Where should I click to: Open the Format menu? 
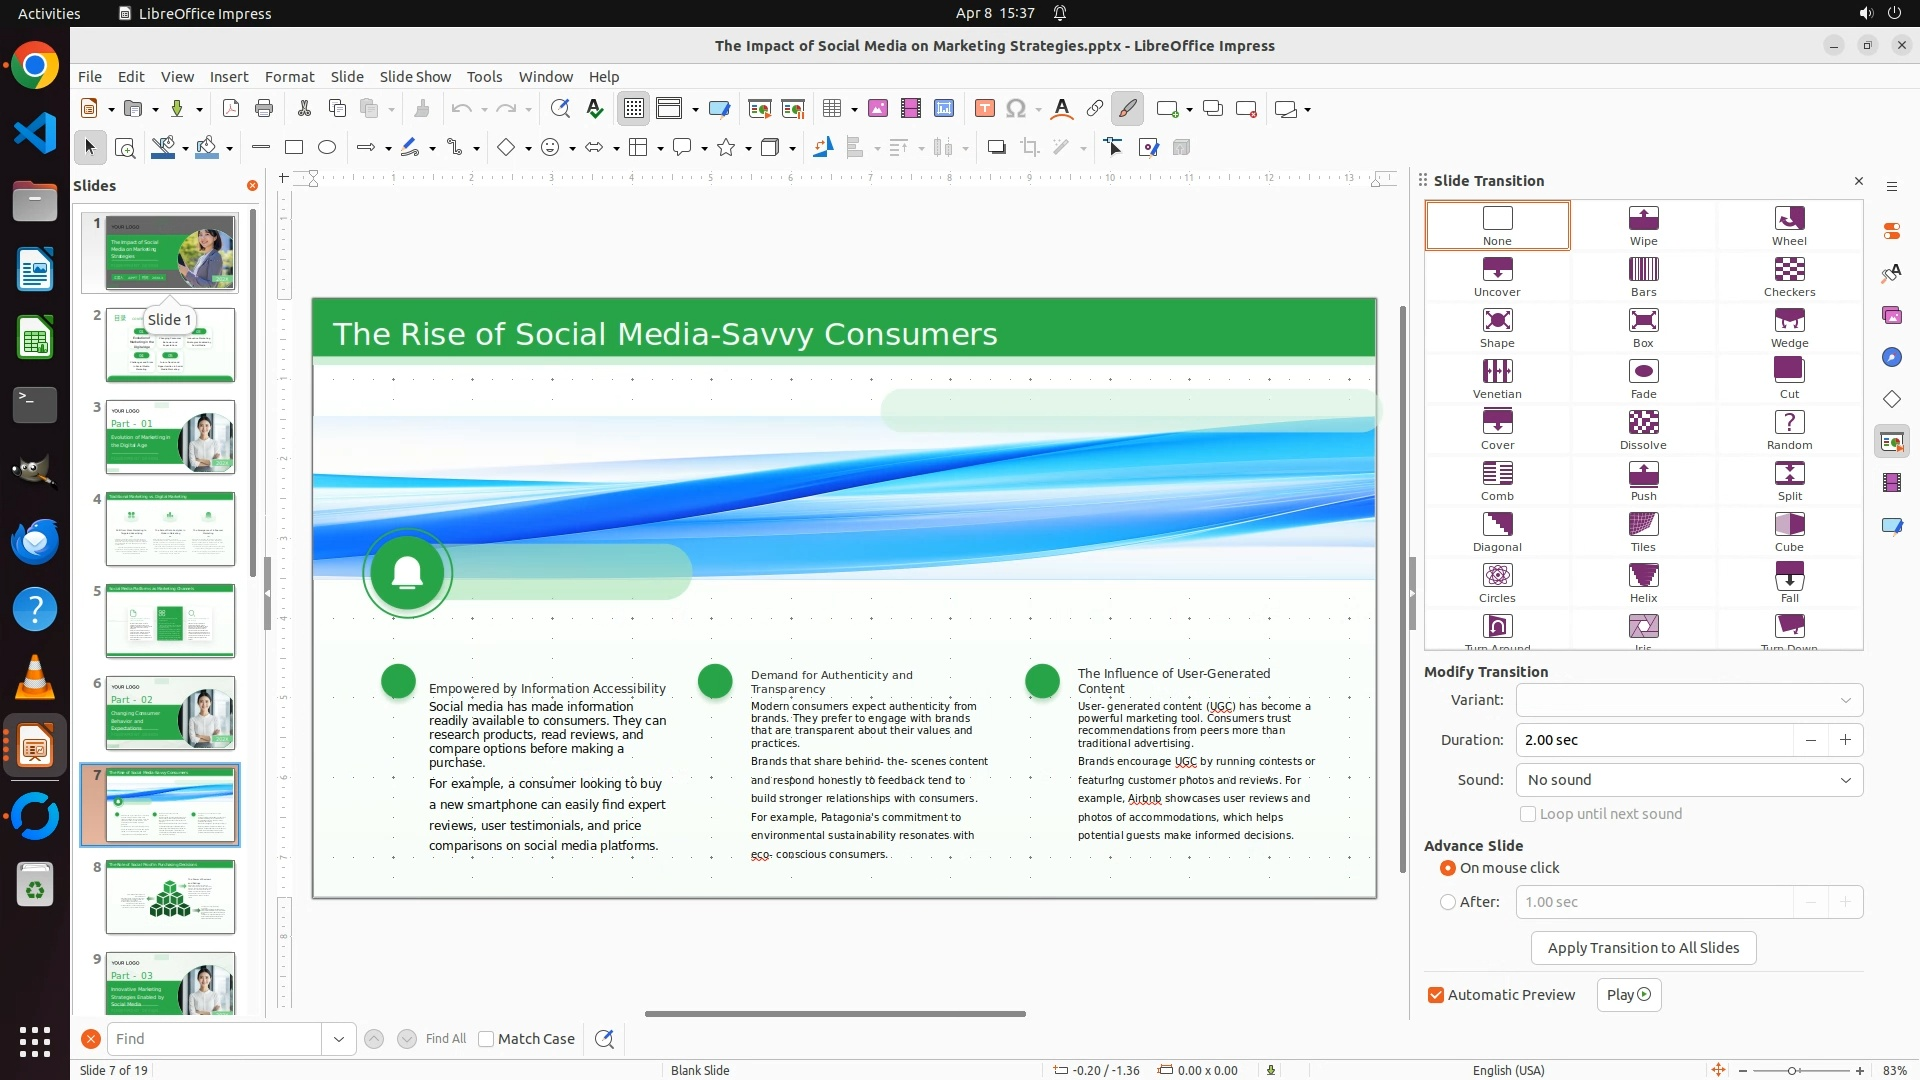coord(289,77)
